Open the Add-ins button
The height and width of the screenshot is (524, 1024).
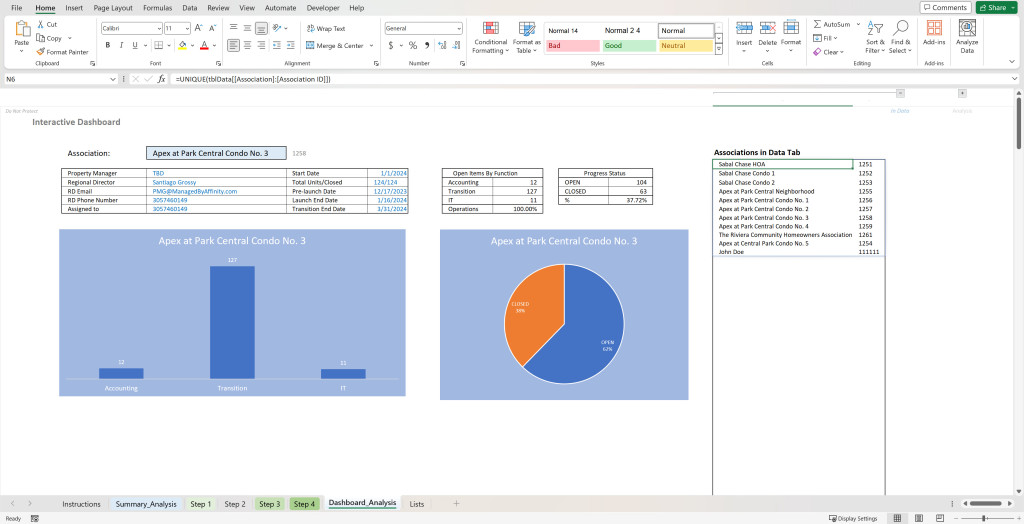(934, 34)
